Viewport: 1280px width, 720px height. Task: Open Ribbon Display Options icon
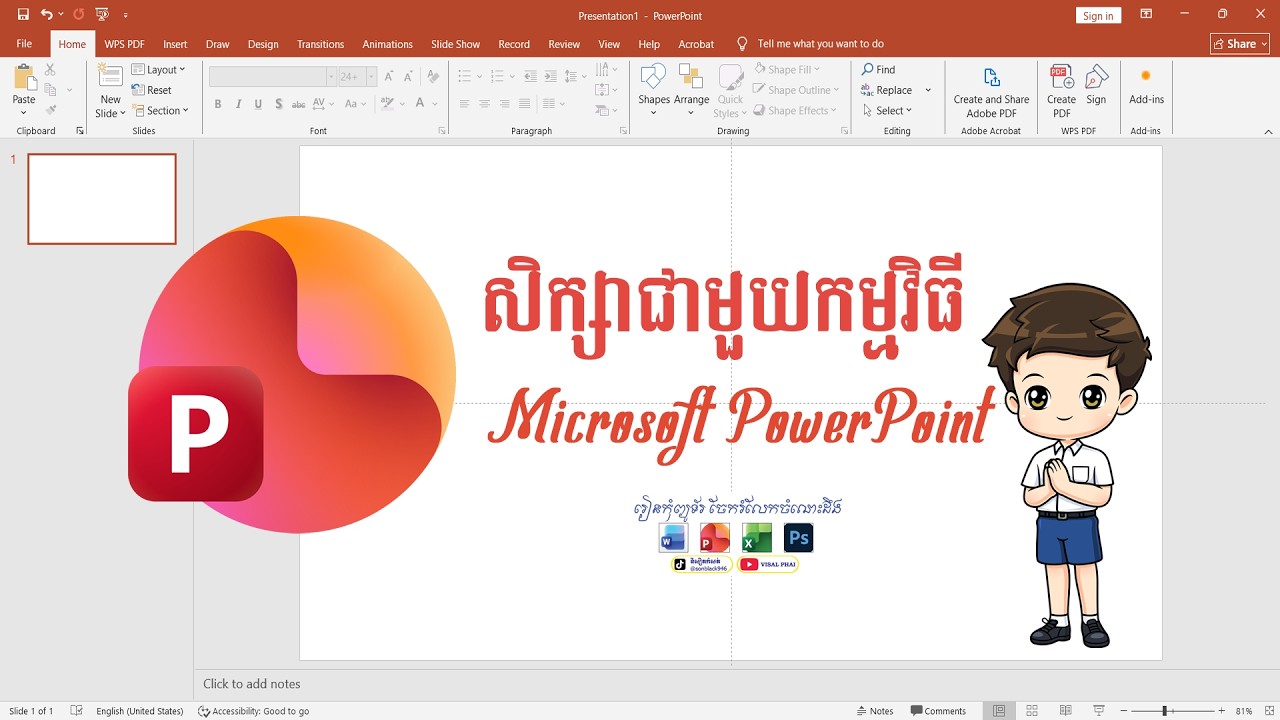[1146, 14]
